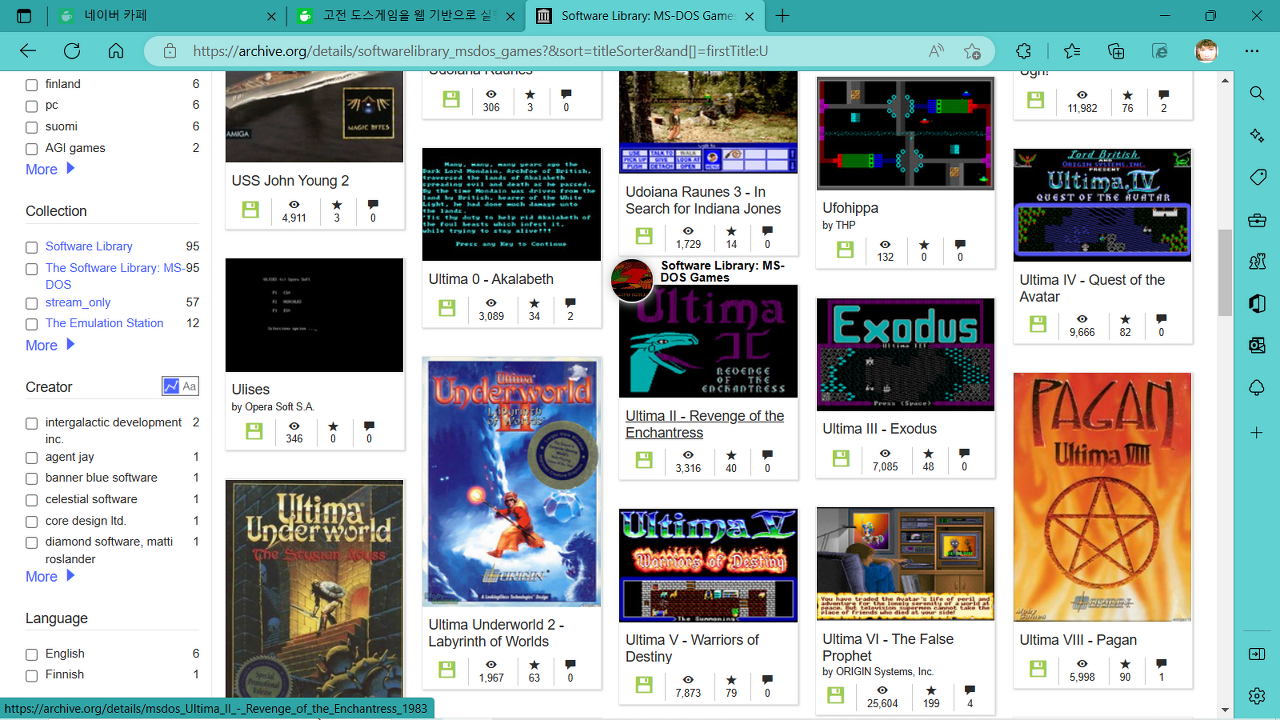Open Ultima VIII Pagan cover thumbnail
Screen dimensions: 1280x720
coord(1102,497)
